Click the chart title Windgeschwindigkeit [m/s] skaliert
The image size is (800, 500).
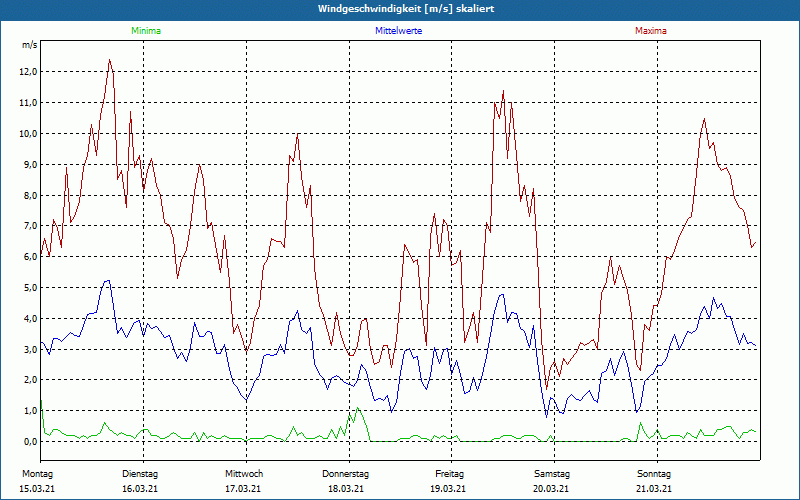[406, 9]
